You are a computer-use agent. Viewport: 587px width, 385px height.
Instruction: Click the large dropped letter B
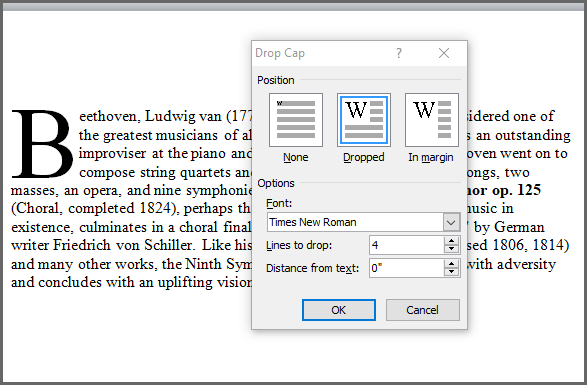pyautogui.click(x=42, y=143)
